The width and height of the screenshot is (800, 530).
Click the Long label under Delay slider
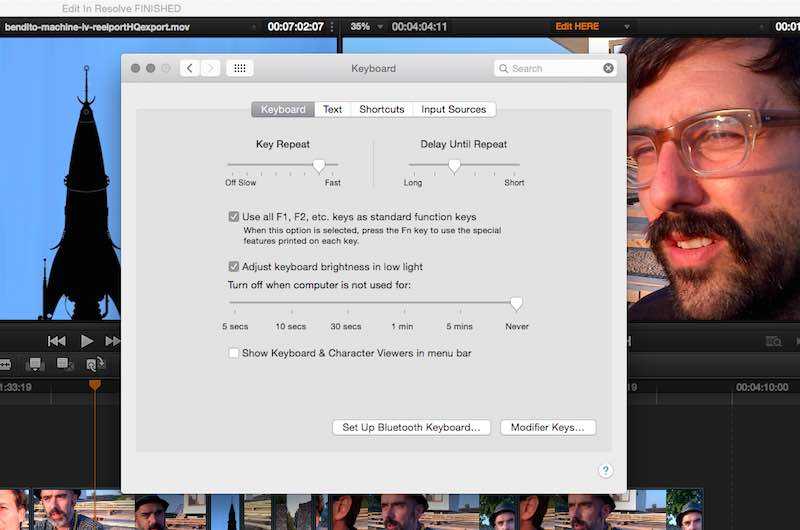click(x=413, y=183)
